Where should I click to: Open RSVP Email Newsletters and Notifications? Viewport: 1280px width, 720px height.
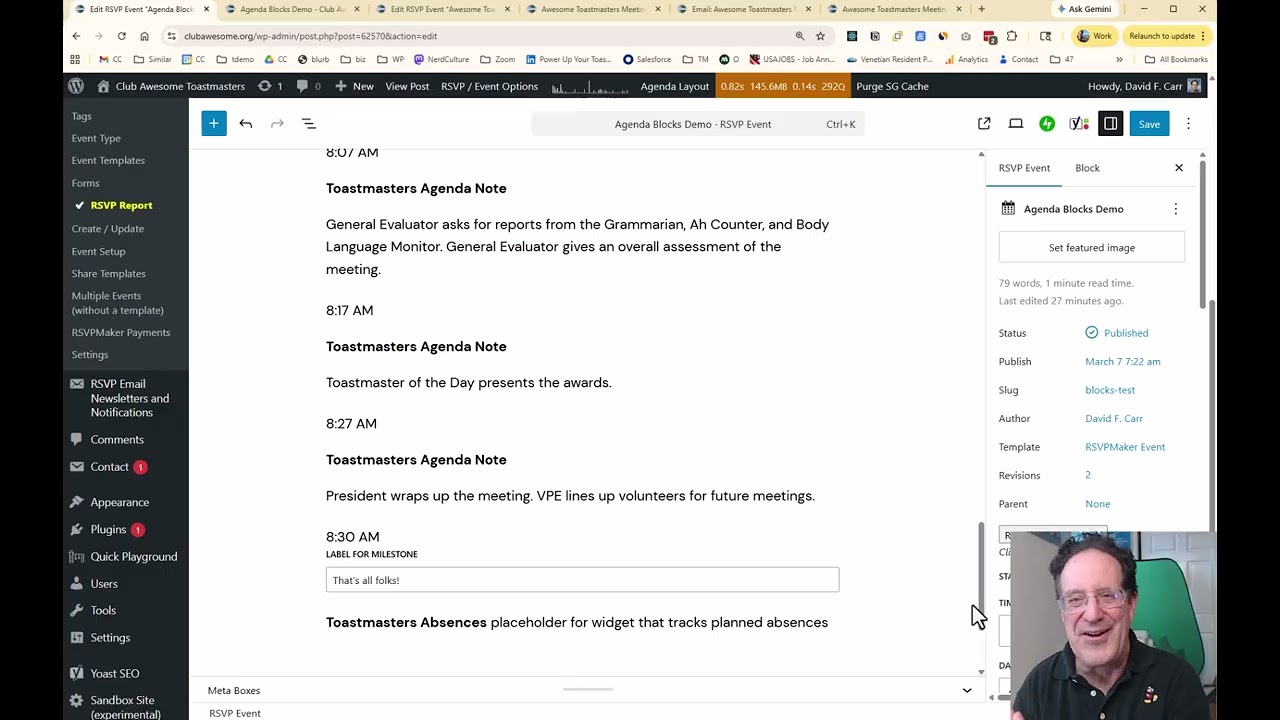click(128, 398)
